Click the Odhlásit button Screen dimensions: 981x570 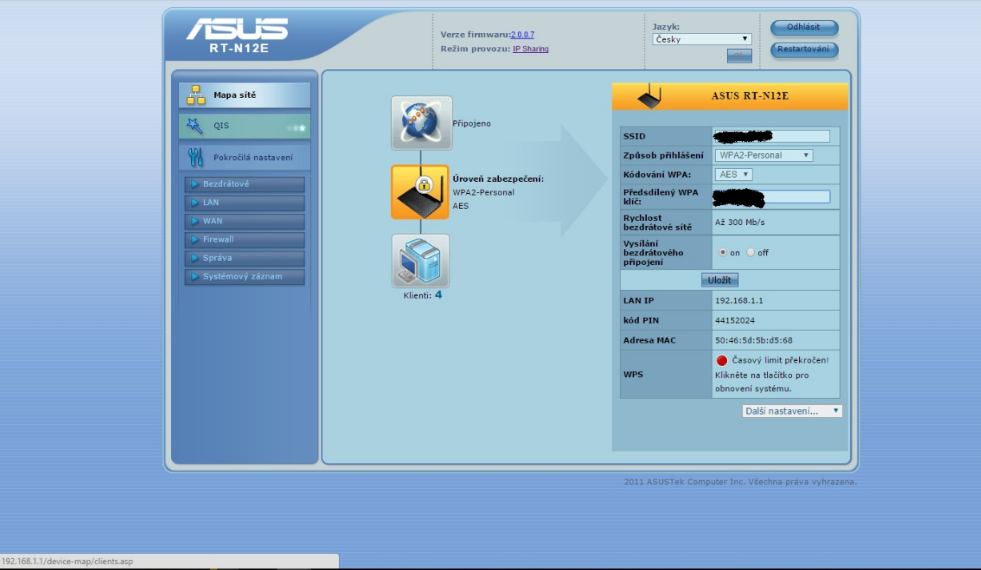tap(804, 27)
